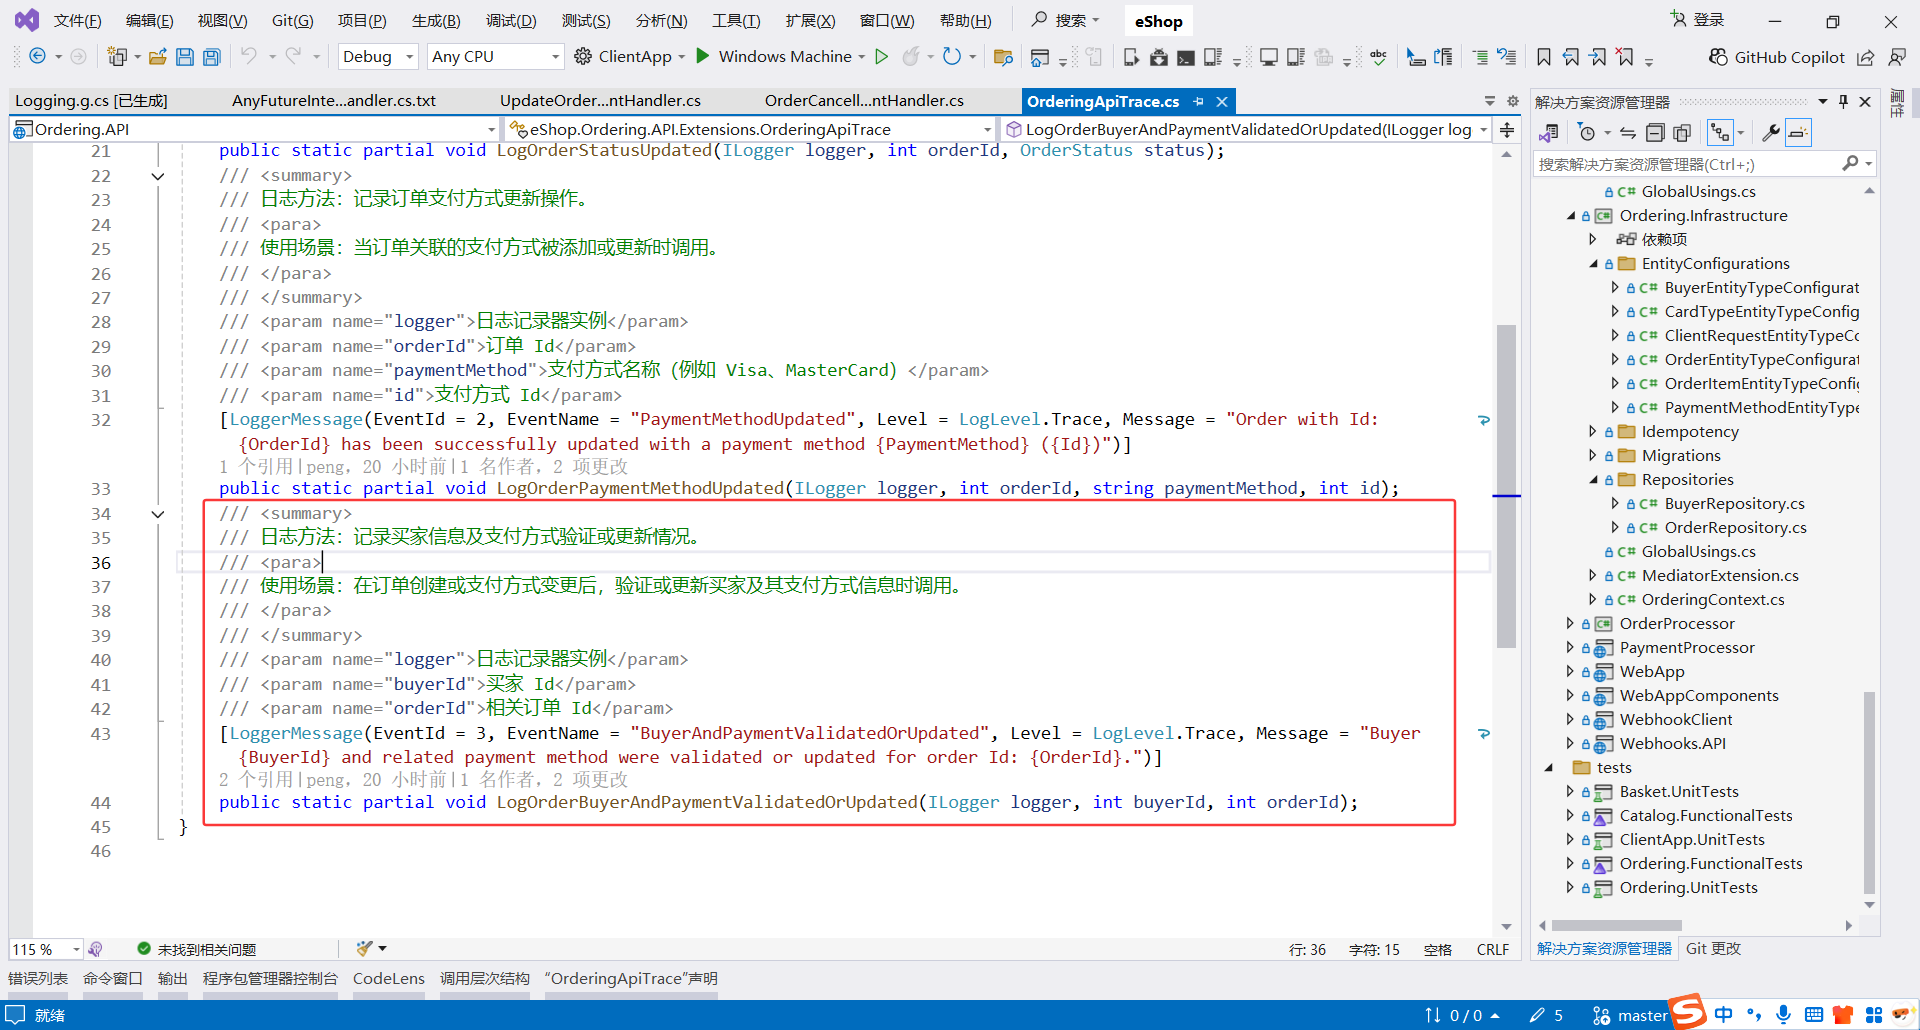The height and width of the screenshot is (1030, 1920).
Task: Click the Sogou input method icon in taskbar
Action: point(1688,1012)
